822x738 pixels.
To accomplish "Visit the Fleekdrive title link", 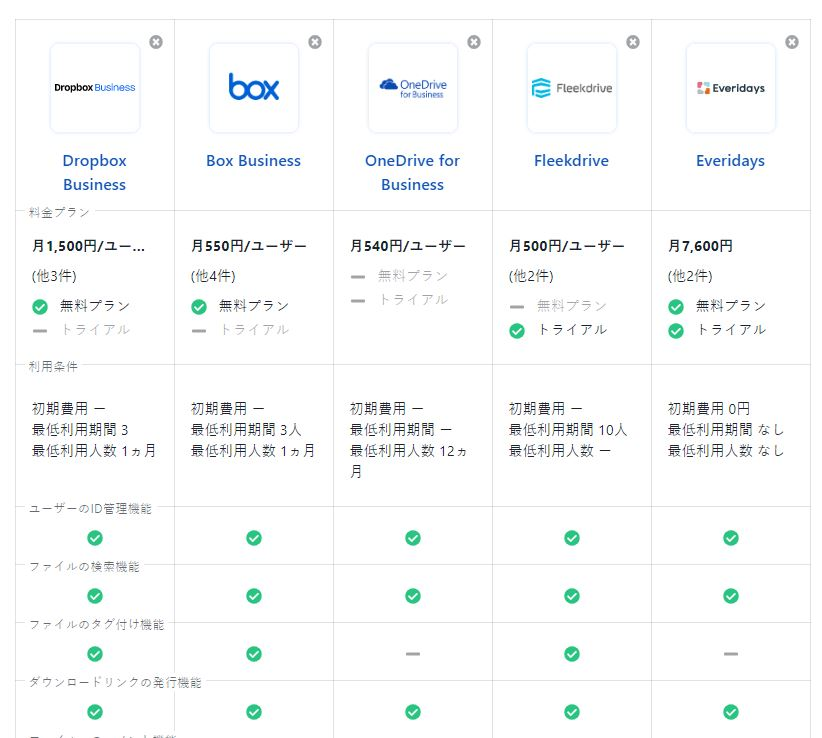I will 572,161.
